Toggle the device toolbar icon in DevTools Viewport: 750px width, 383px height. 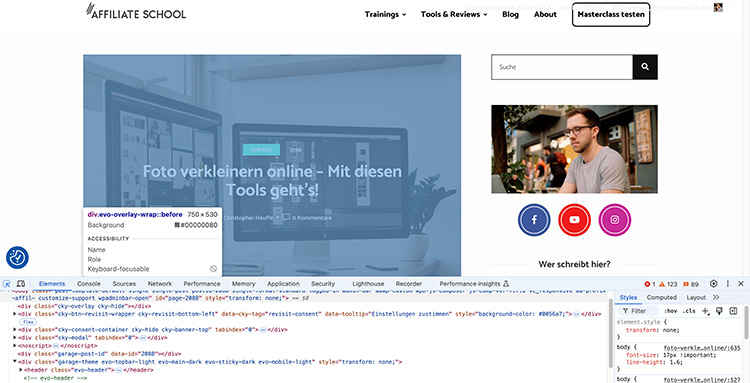click(x=21, y=284)
